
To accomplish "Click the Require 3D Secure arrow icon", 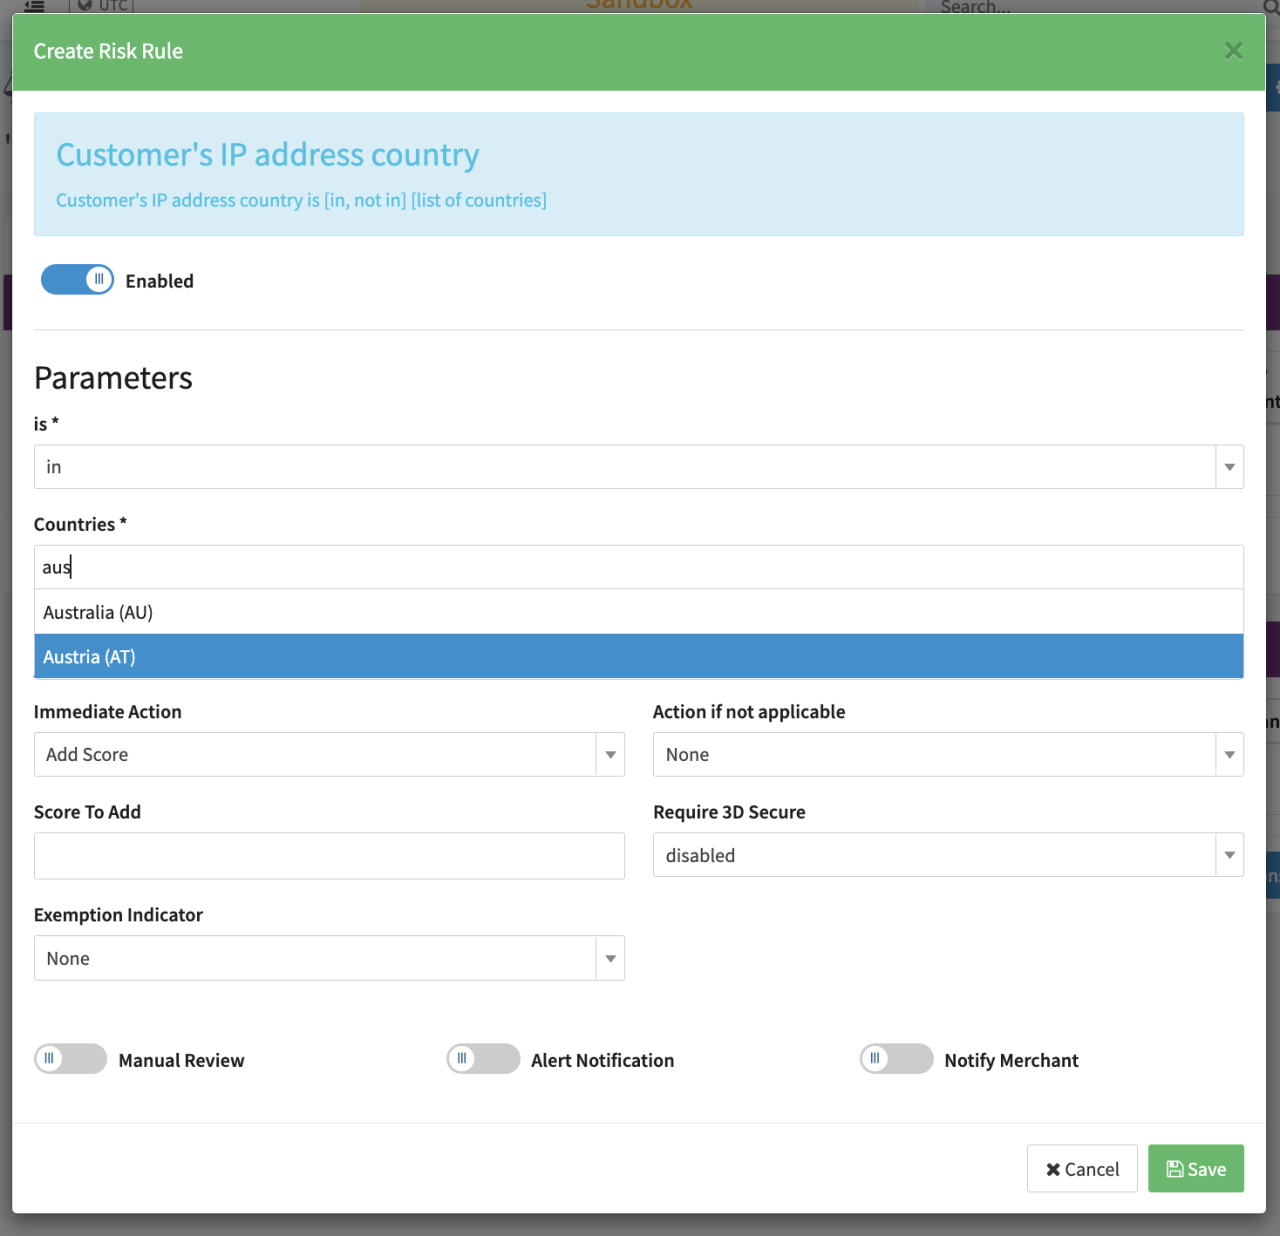I will (x=1229, y=856).
